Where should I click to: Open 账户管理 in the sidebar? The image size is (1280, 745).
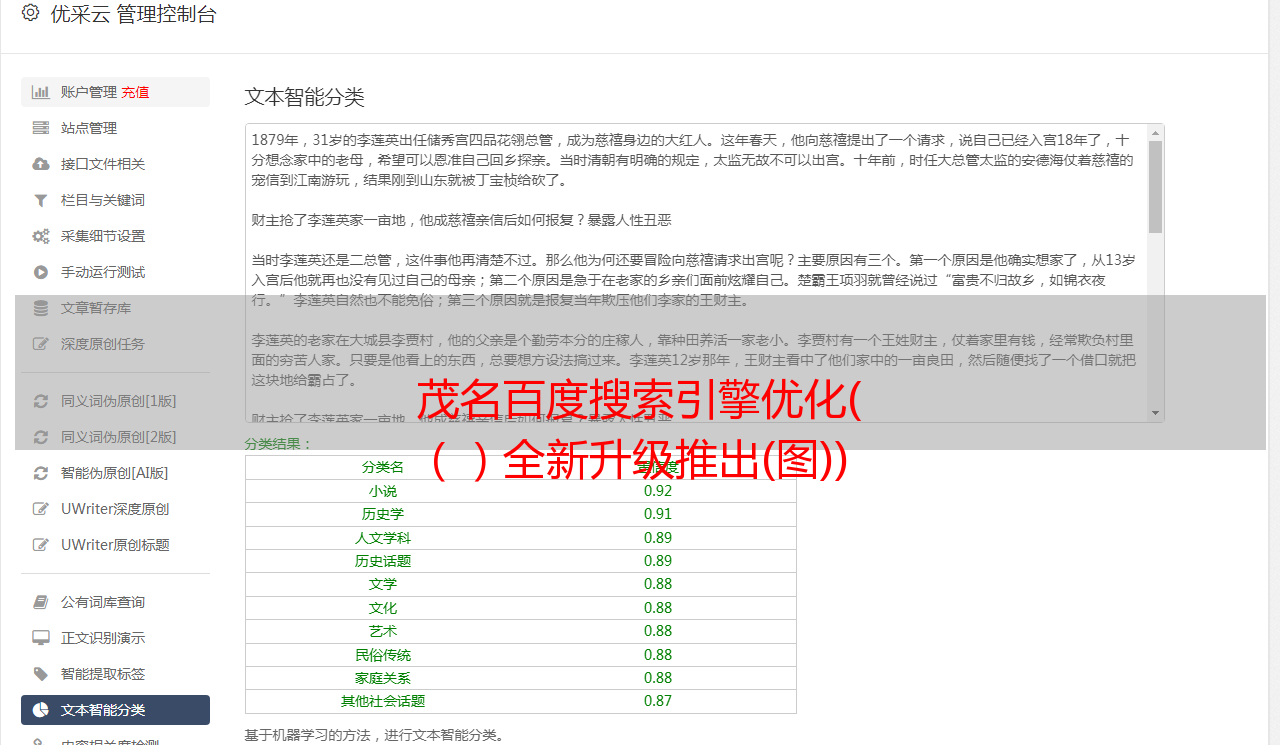[x=89, y=92]
